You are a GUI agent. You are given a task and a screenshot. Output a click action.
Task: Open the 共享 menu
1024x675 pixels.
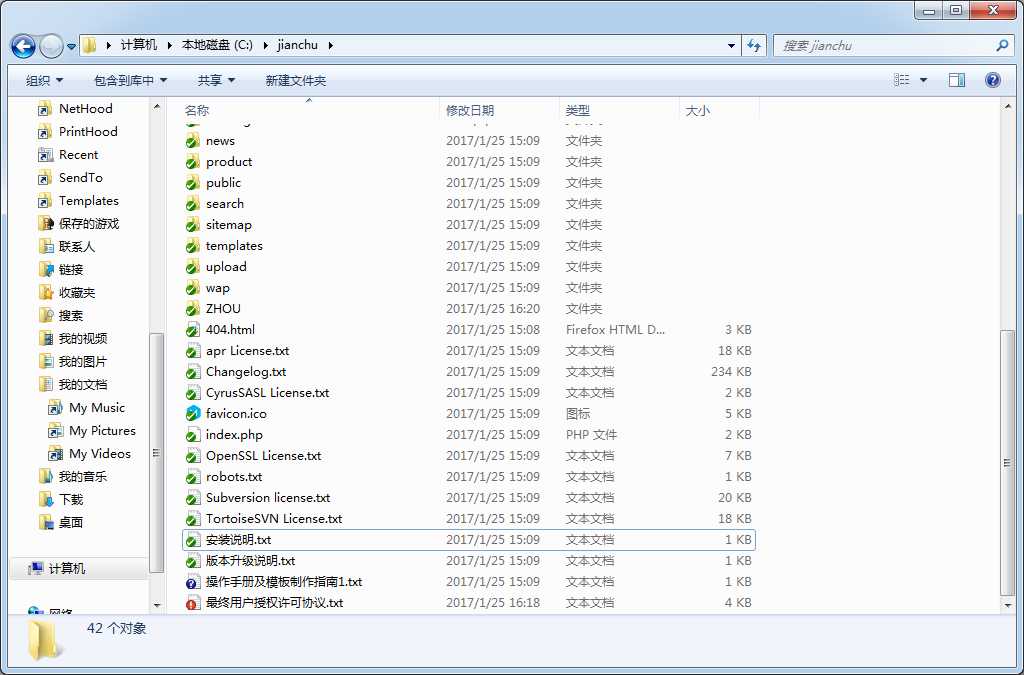coord(216,80)
